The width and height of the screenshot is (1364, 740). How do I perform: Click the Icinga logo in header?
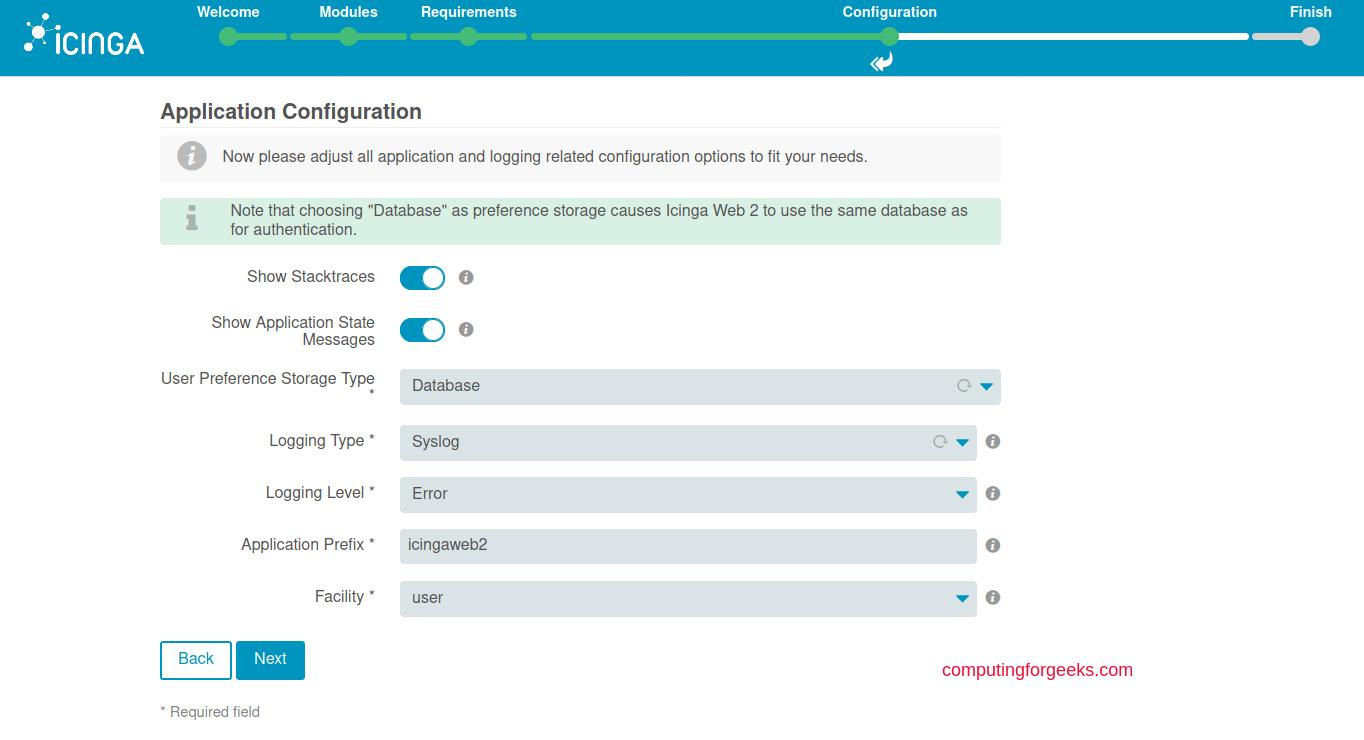(84, 36)
